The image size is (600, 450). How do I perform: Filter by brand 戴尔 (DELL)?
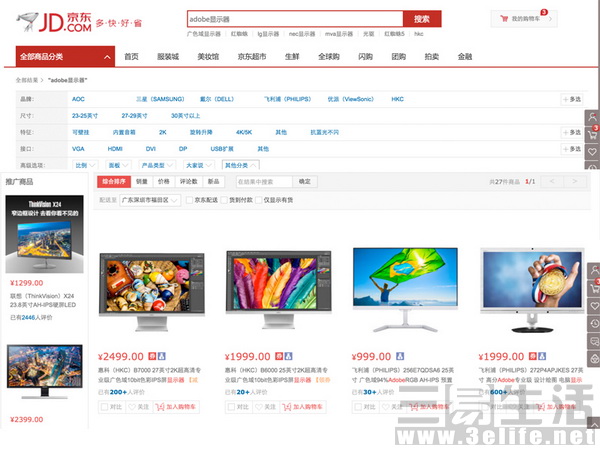tap(217, 99)
